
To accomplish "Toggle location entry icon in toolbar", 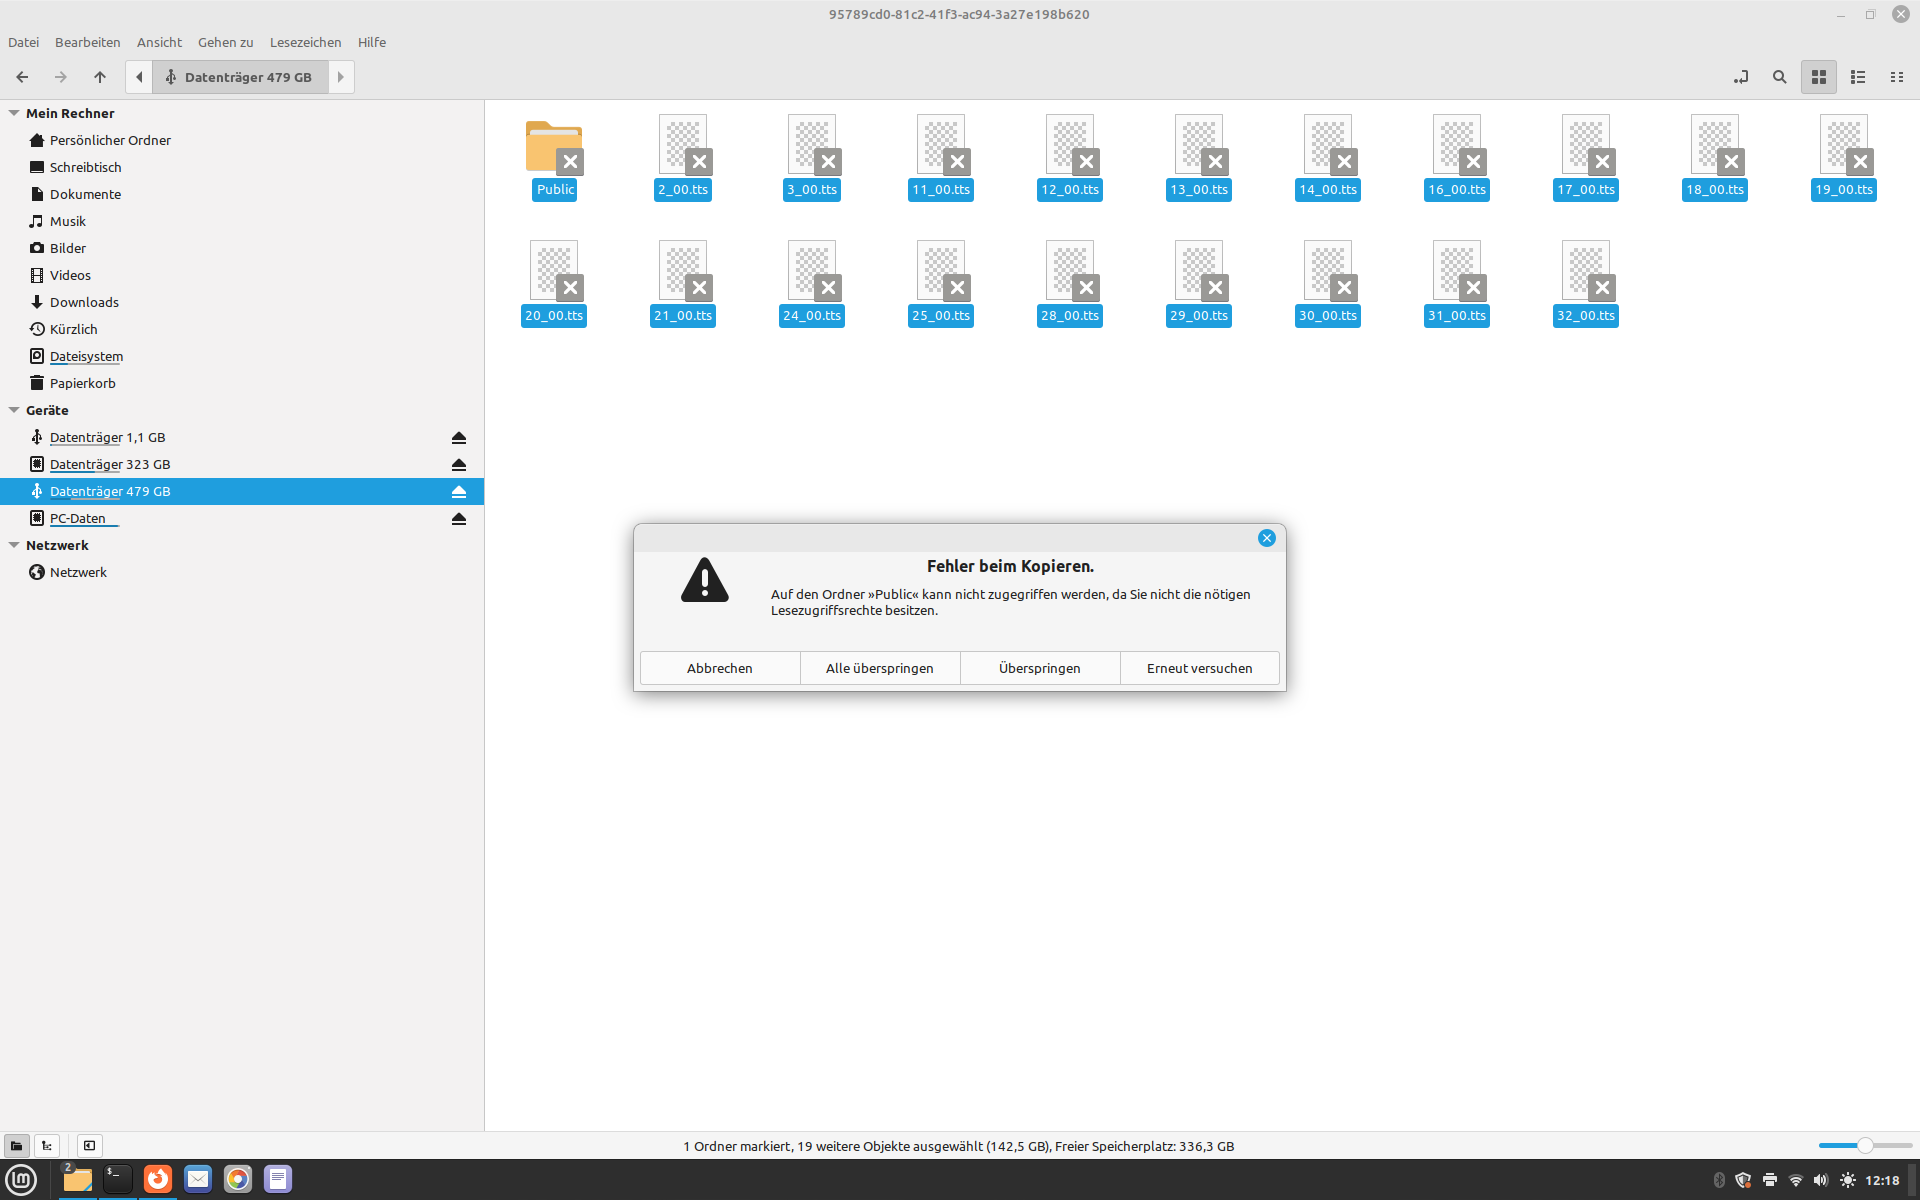I will coord(1741,77).
